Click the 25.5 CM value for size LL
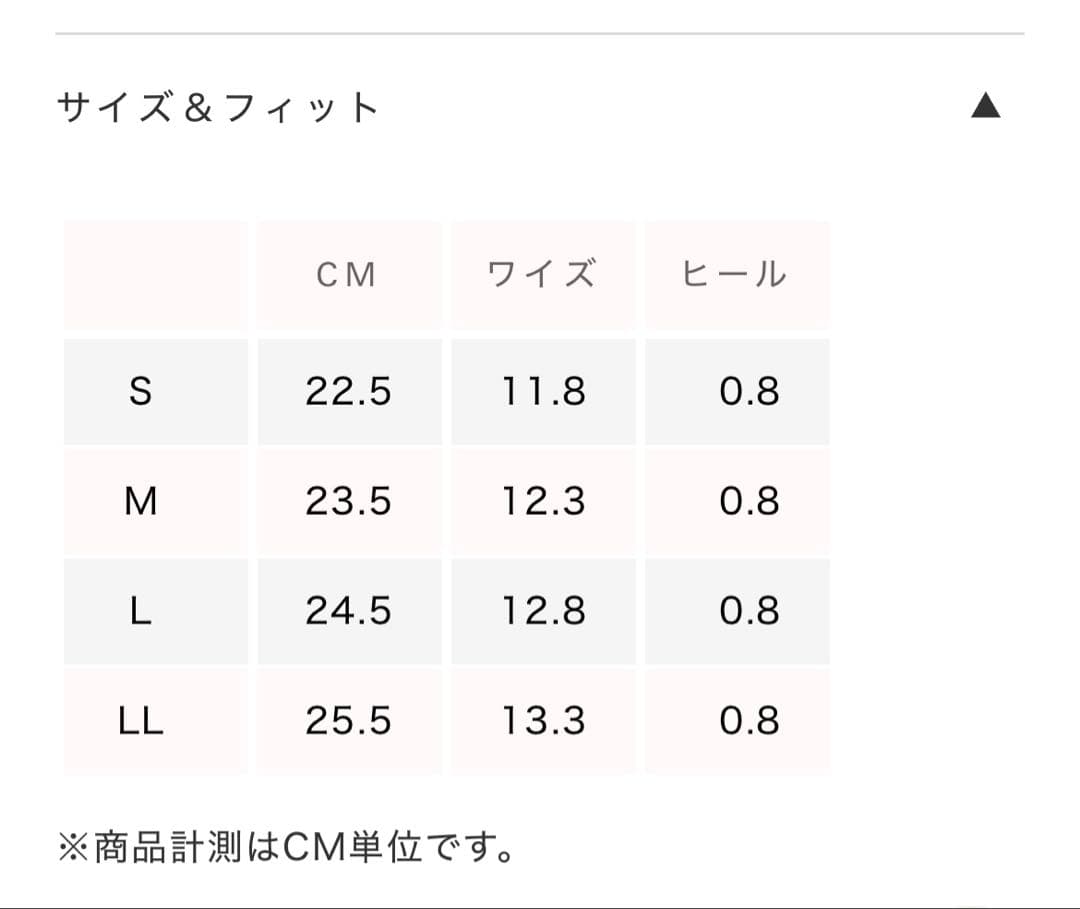Screen dimensions: 1080x909 [348, 720]
